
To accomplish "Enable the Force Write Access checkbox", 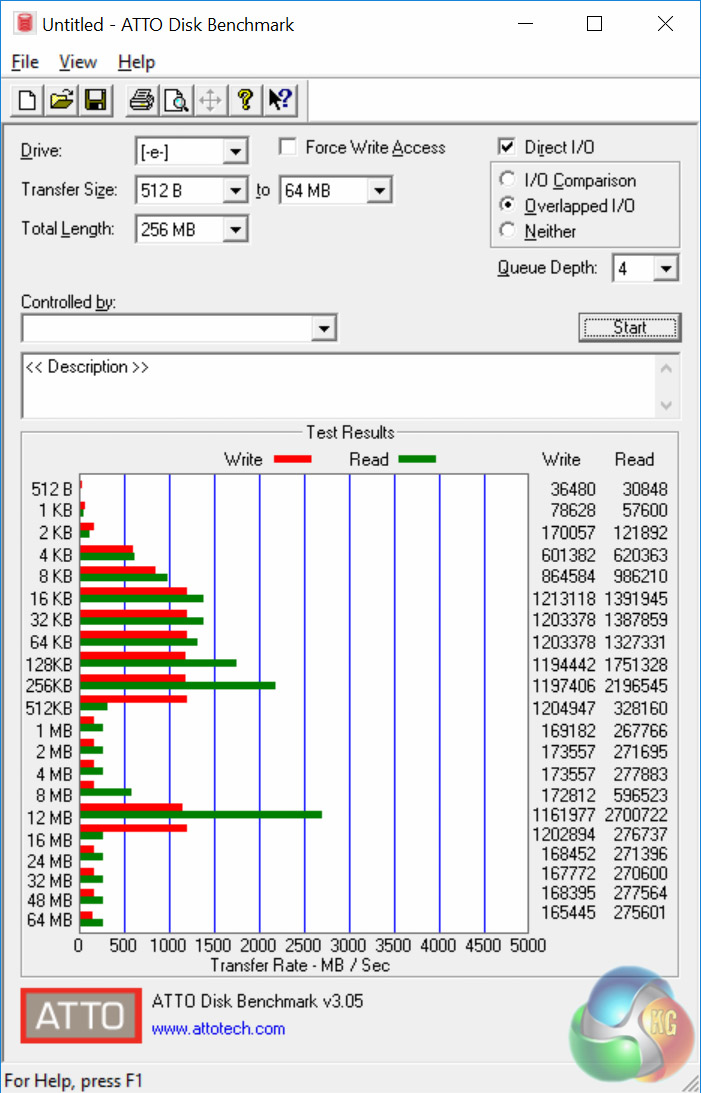I will point(287,147).
